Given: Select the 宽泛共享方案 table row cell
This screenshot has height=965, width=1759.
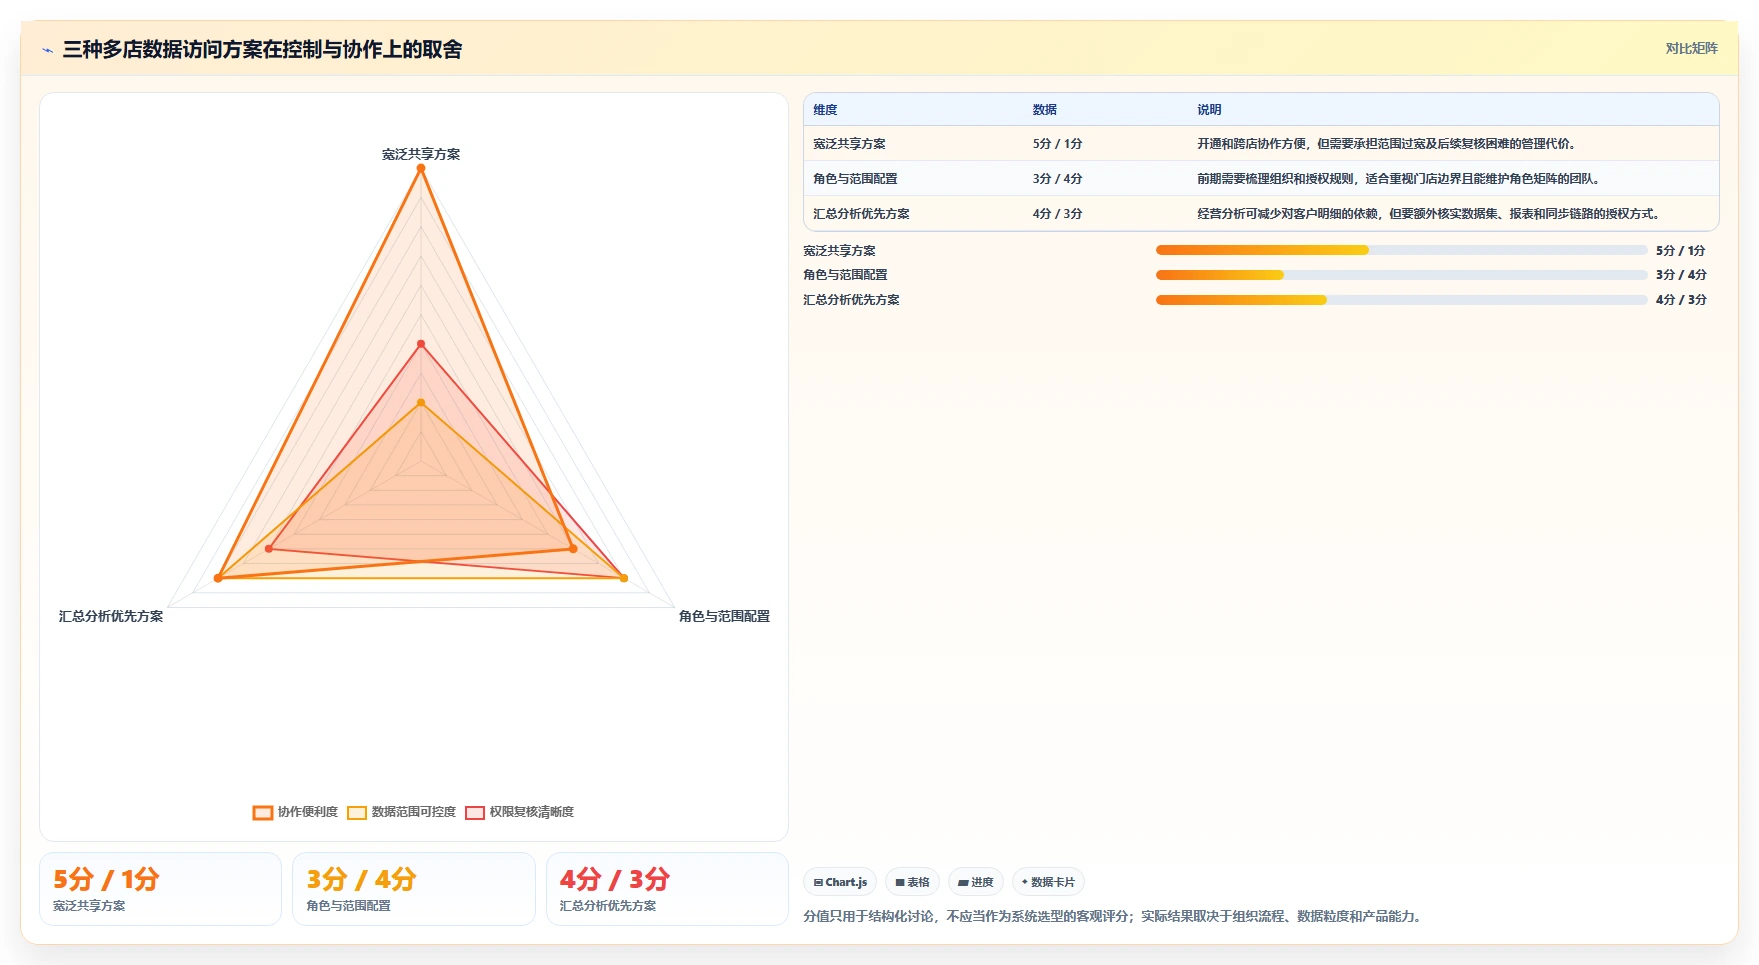Looking at the screenshot, I should (849, 144).
